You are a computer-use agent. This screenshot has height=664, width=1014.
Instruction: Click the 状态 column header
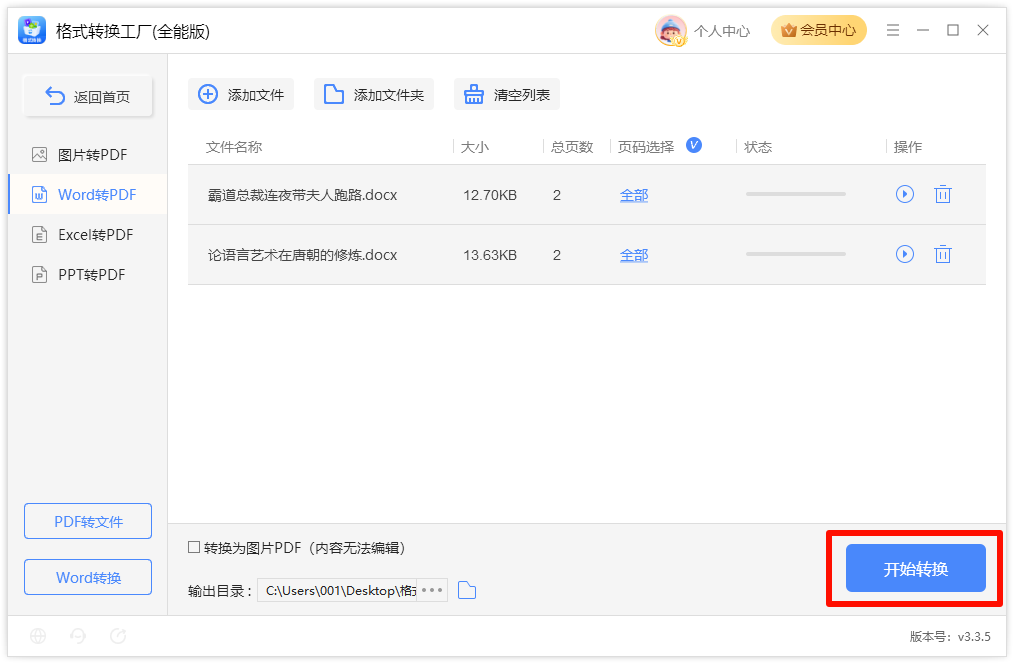click(x=758, y=147)
